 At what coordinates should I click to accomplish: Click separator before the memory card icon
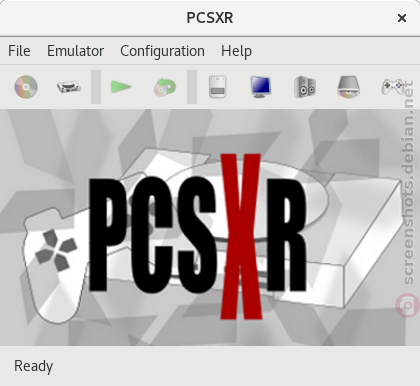[192, 87]
